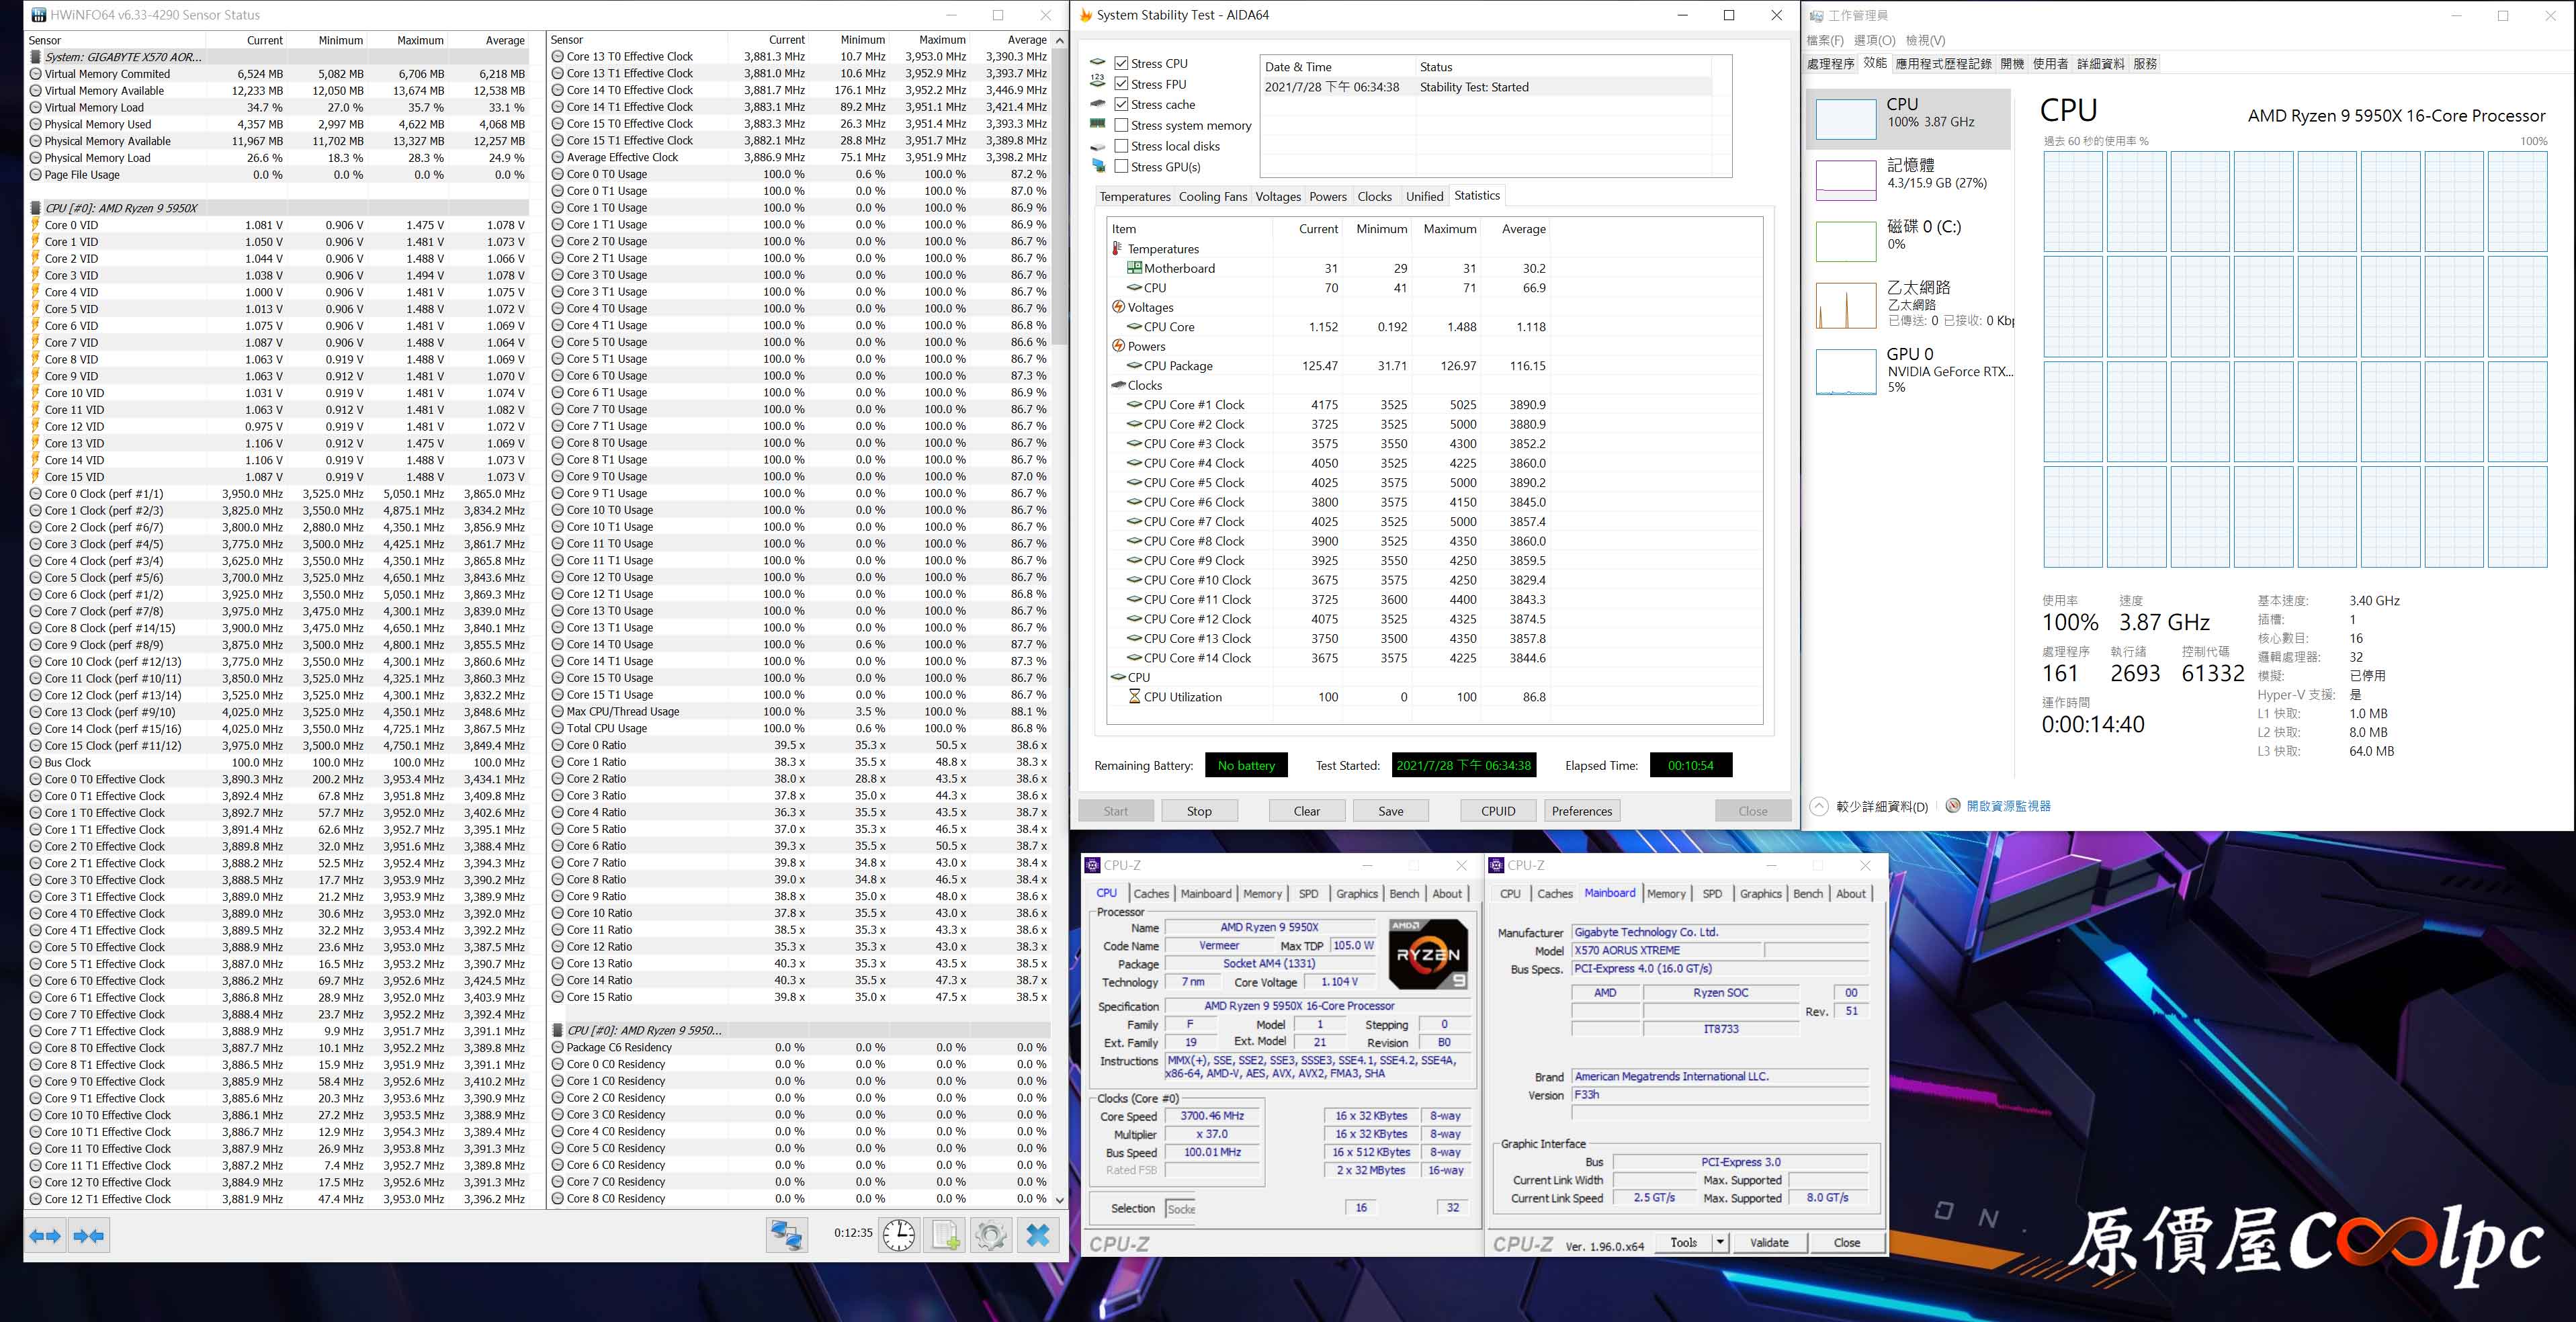Select HWiNFO Core 0 VID row
The image size is (2576, 1322).
(x=277, y=225)
